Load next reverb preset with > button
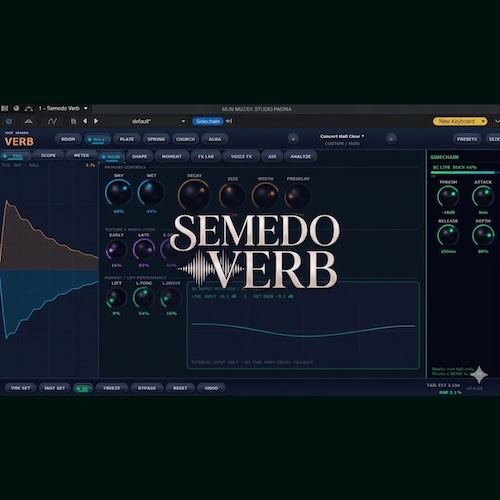 (x=391, y=139)
